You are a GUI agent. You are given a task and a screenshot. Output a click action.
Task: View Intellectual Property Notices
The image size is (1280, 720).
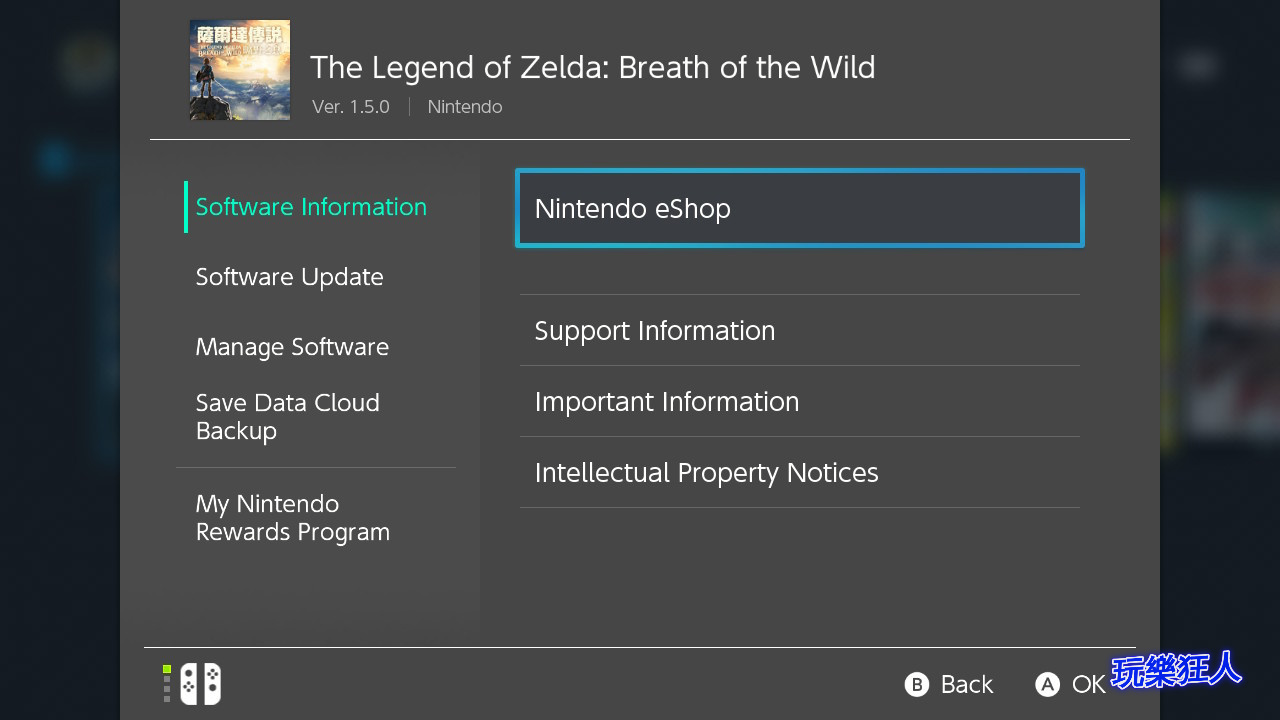coord(800,472)
